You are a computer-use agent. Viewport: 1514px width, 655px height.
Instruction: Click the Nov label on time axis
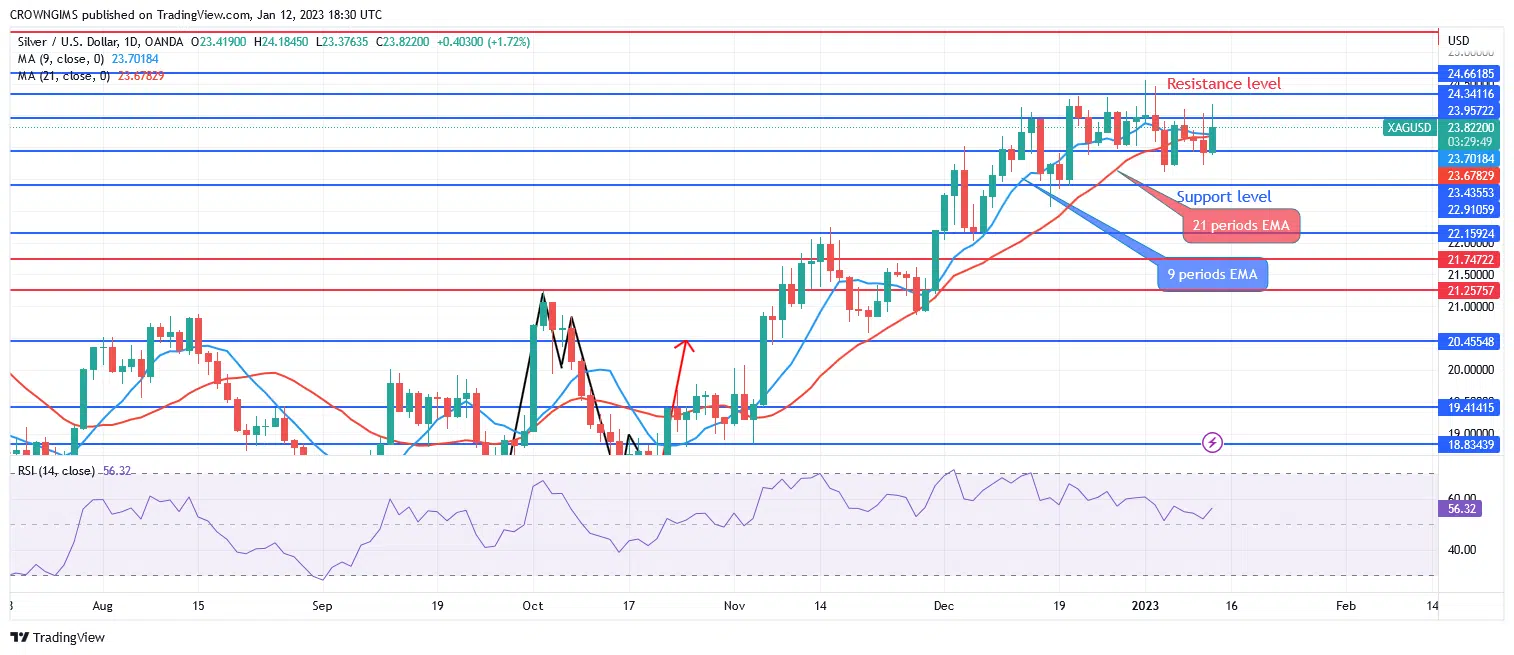click(735, 606)
